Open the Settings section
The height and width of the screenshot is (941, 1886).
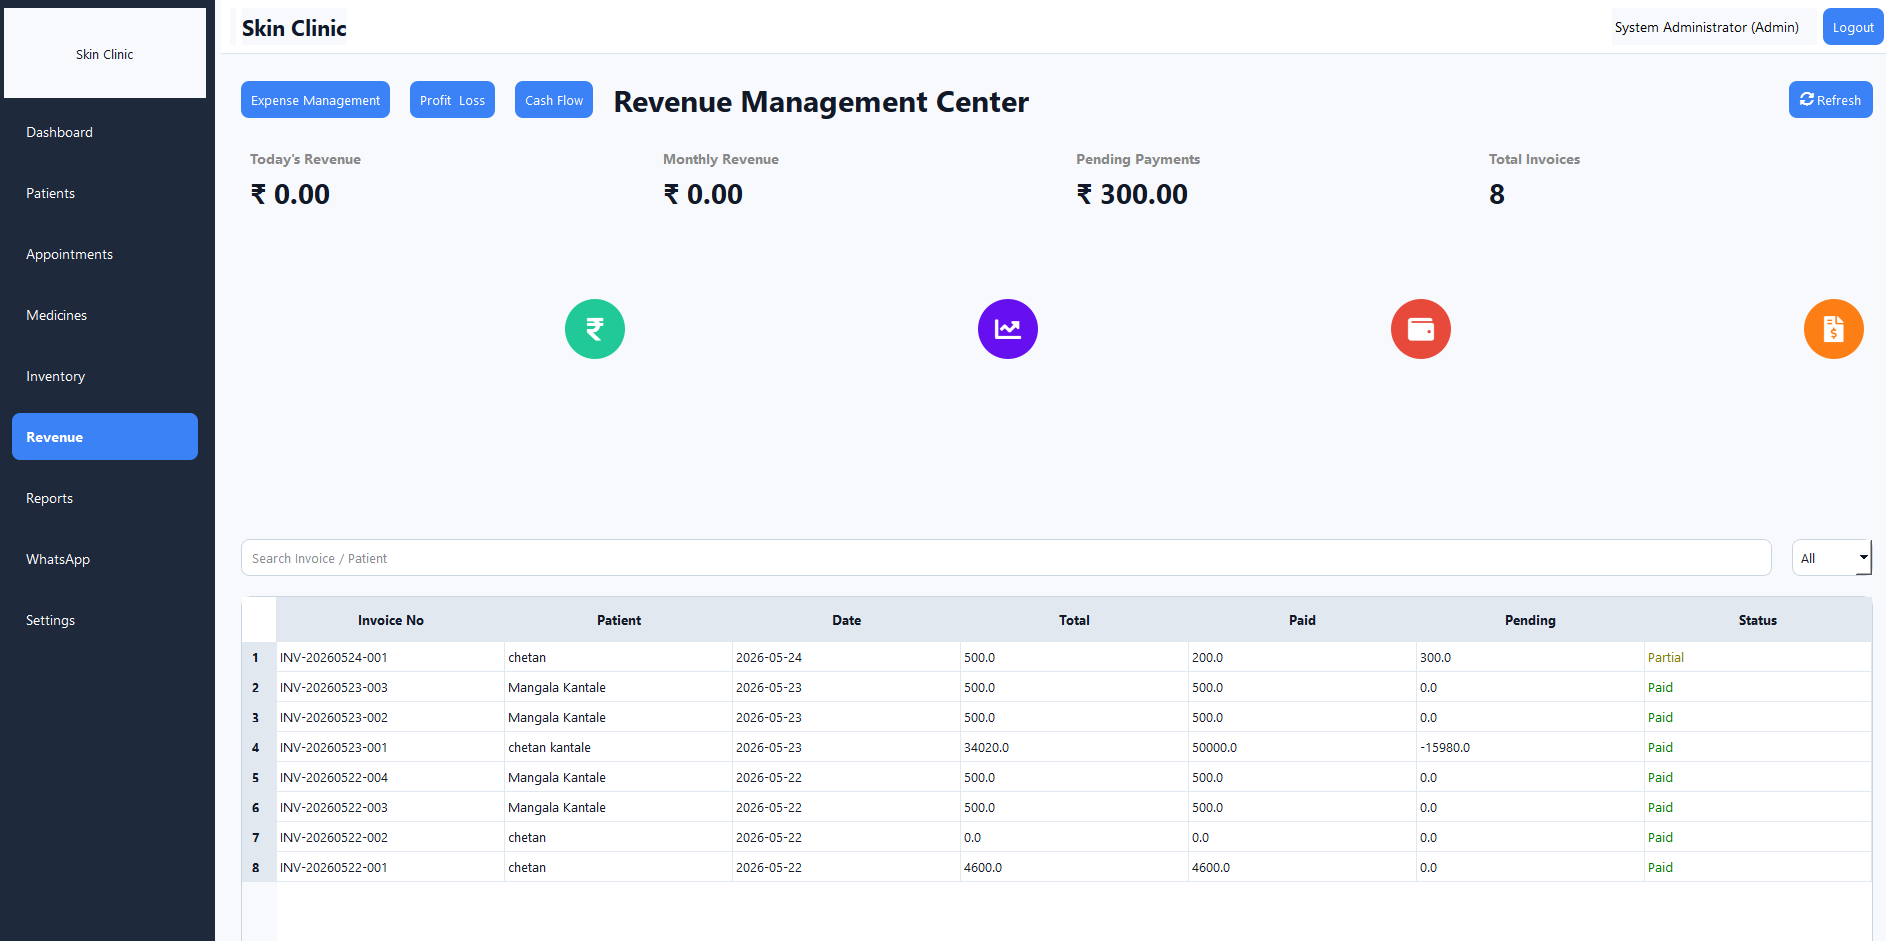coord(105,620)
